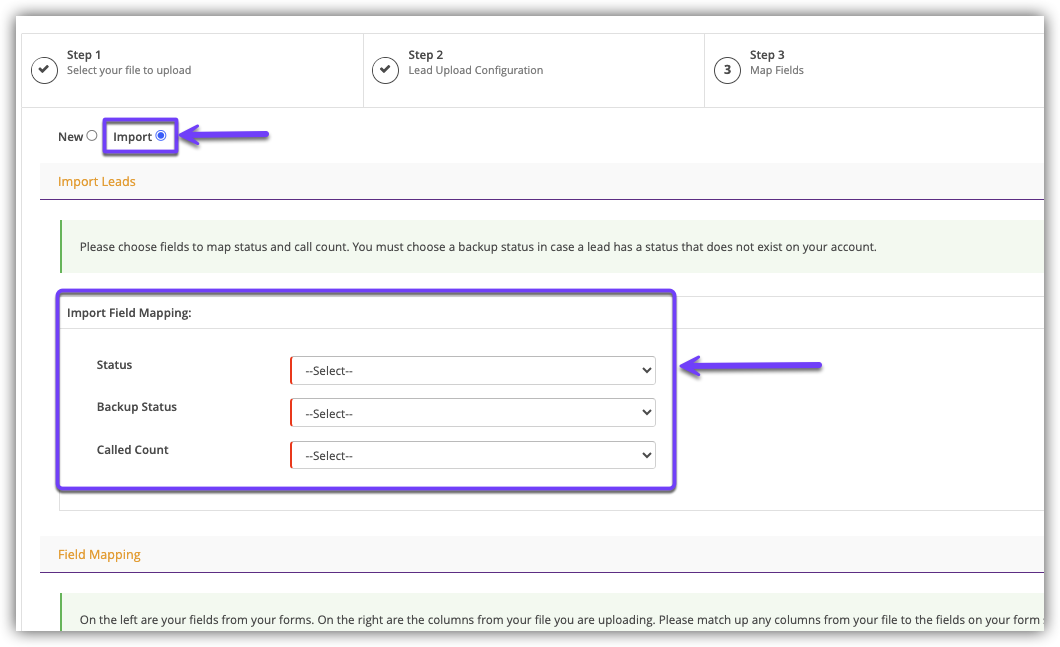Expand the Backup Status dropdown
Image resolution: width=1060 pixels, height=647 pixels.
click(472, 413)
